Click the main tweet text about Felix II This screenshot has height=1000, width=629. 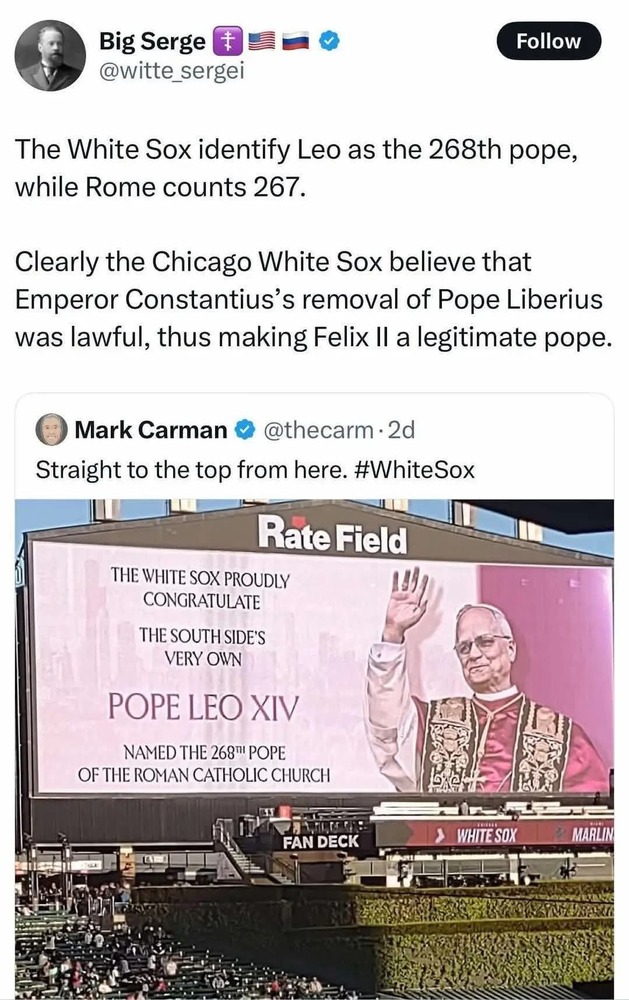313,243
